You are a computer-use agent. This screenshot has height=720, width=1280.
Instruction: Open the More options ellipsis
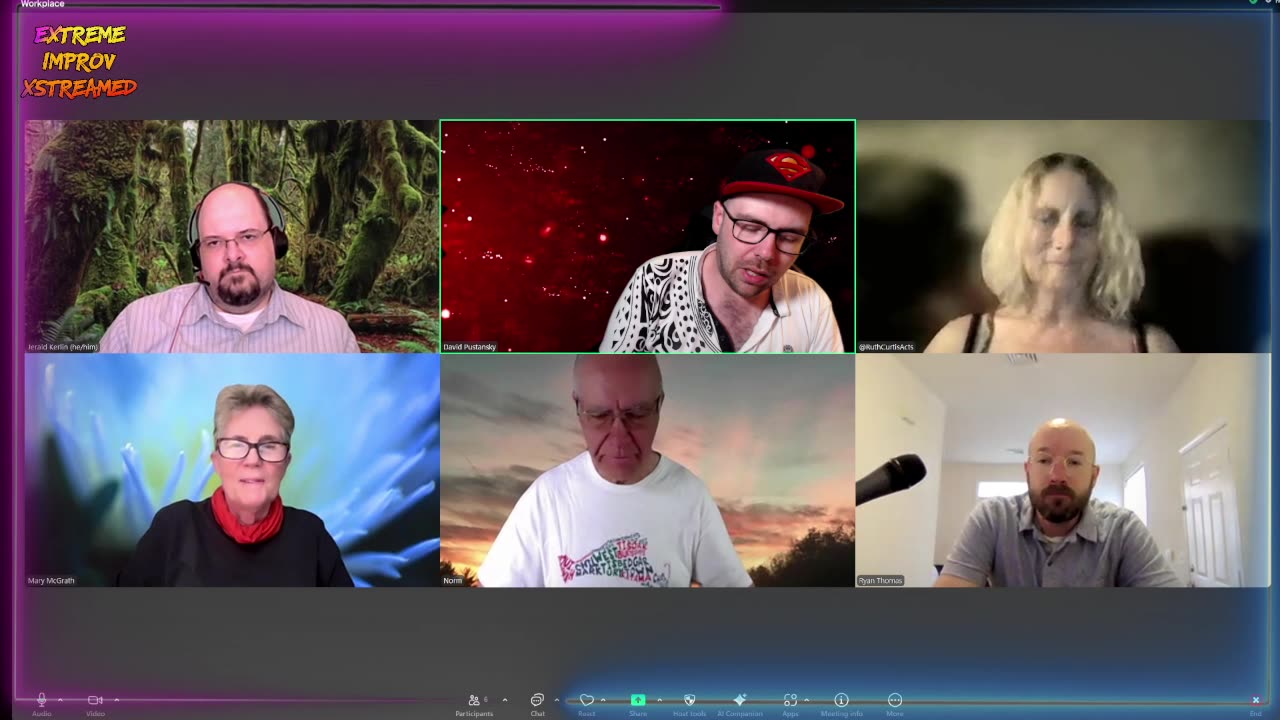895,704
